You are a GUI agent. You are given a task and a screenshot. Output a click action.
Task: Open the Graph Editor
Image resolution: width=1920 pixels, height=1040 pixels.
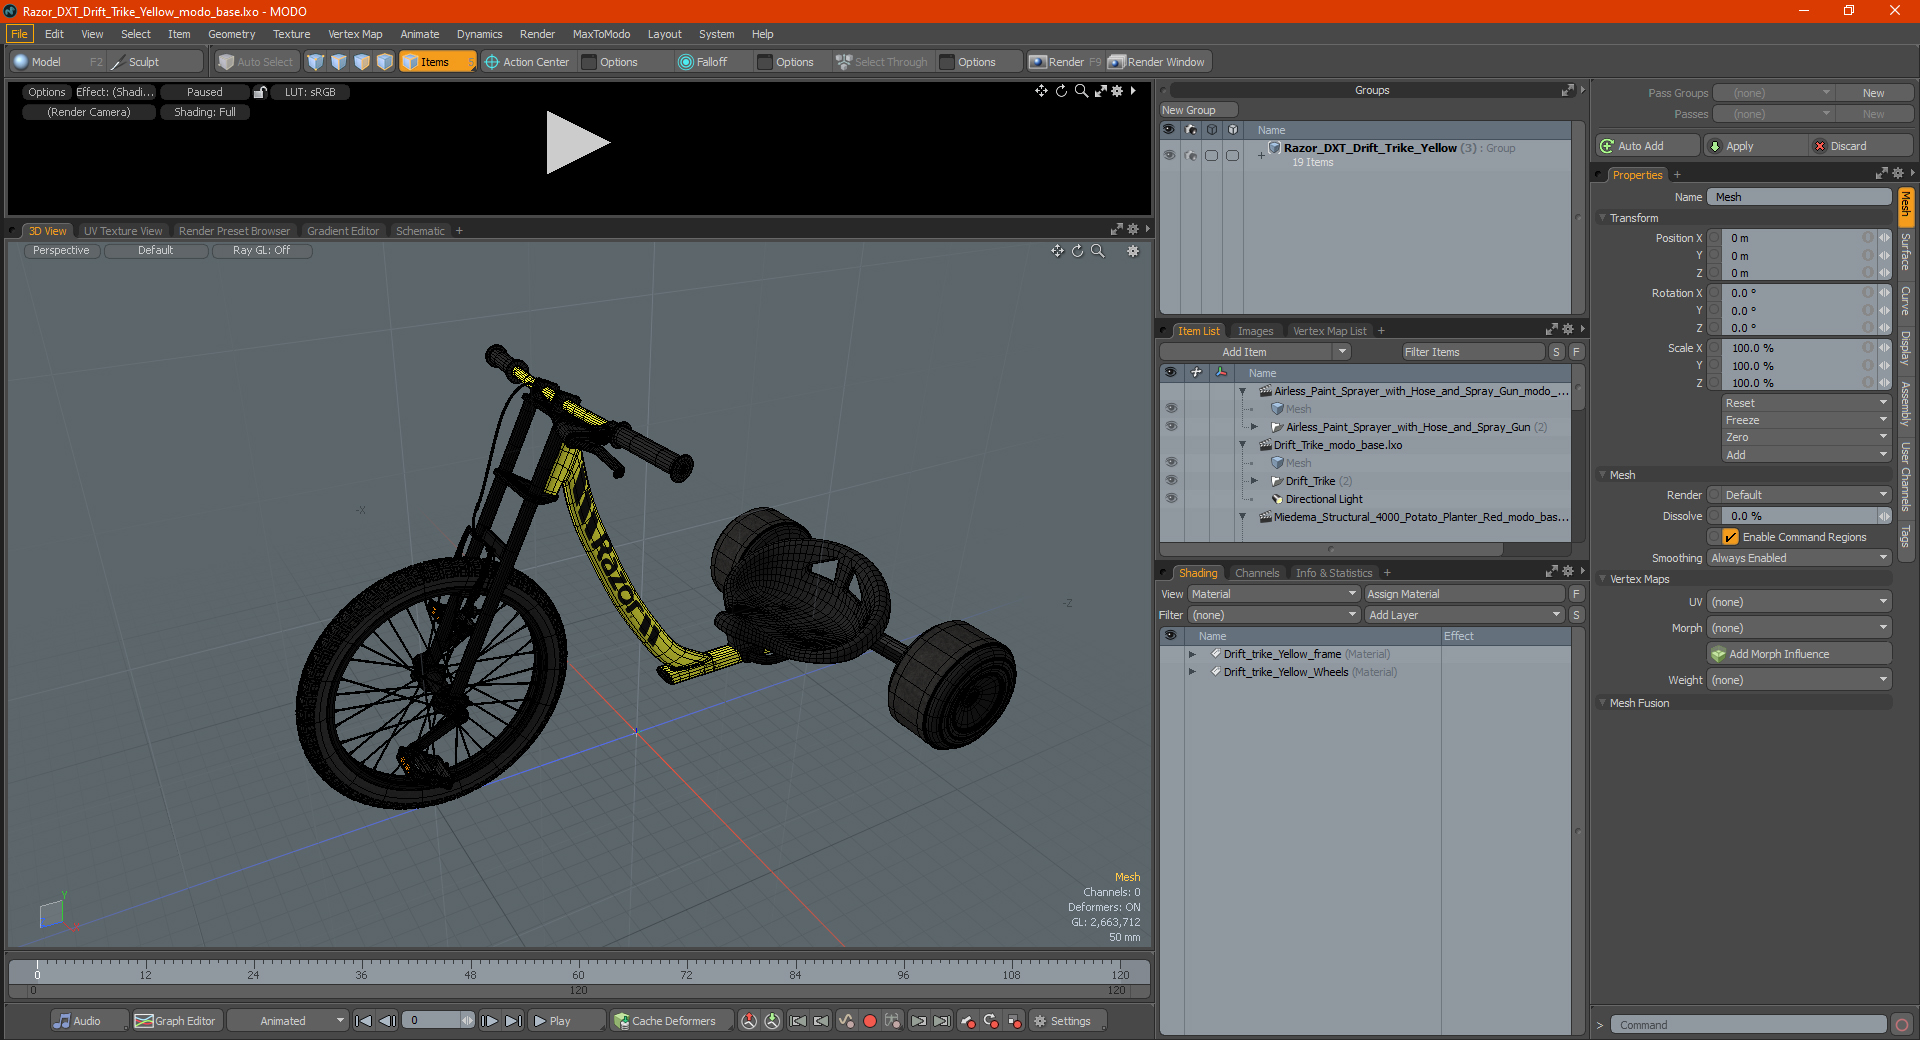175,1021
